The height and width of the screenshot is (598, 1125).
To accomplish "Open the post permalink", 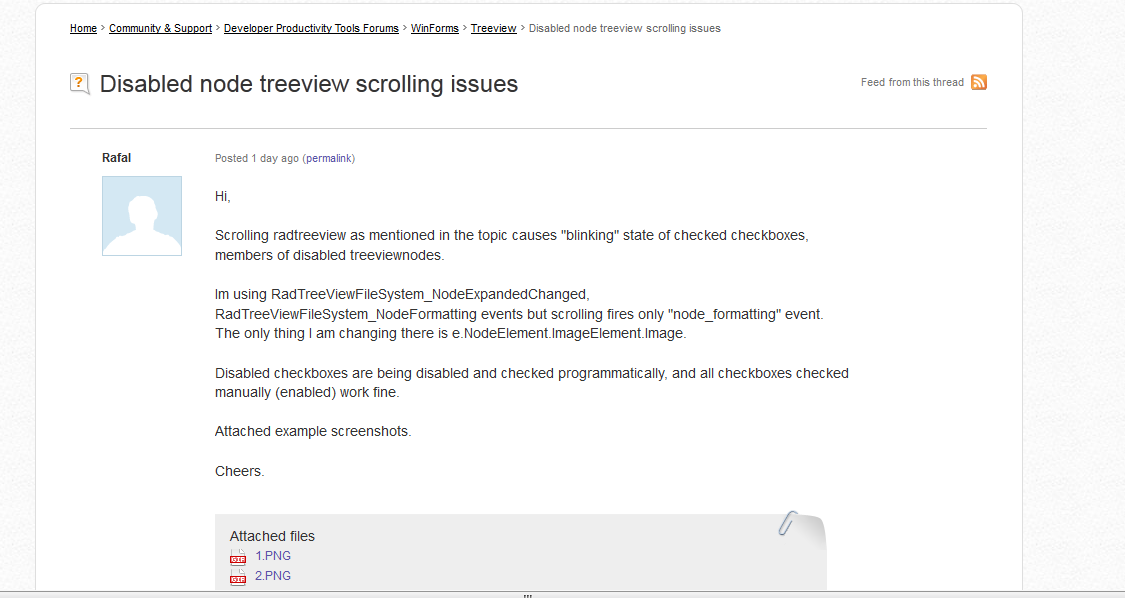I will 329,158.
